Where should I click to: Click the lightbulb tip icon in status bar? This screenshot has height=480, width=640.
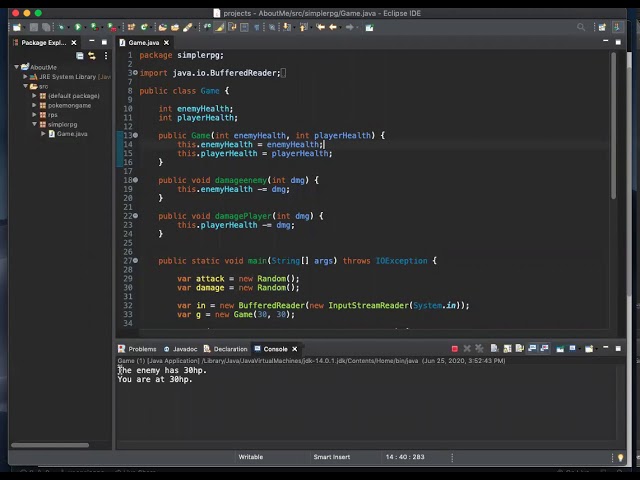(620, 458)
